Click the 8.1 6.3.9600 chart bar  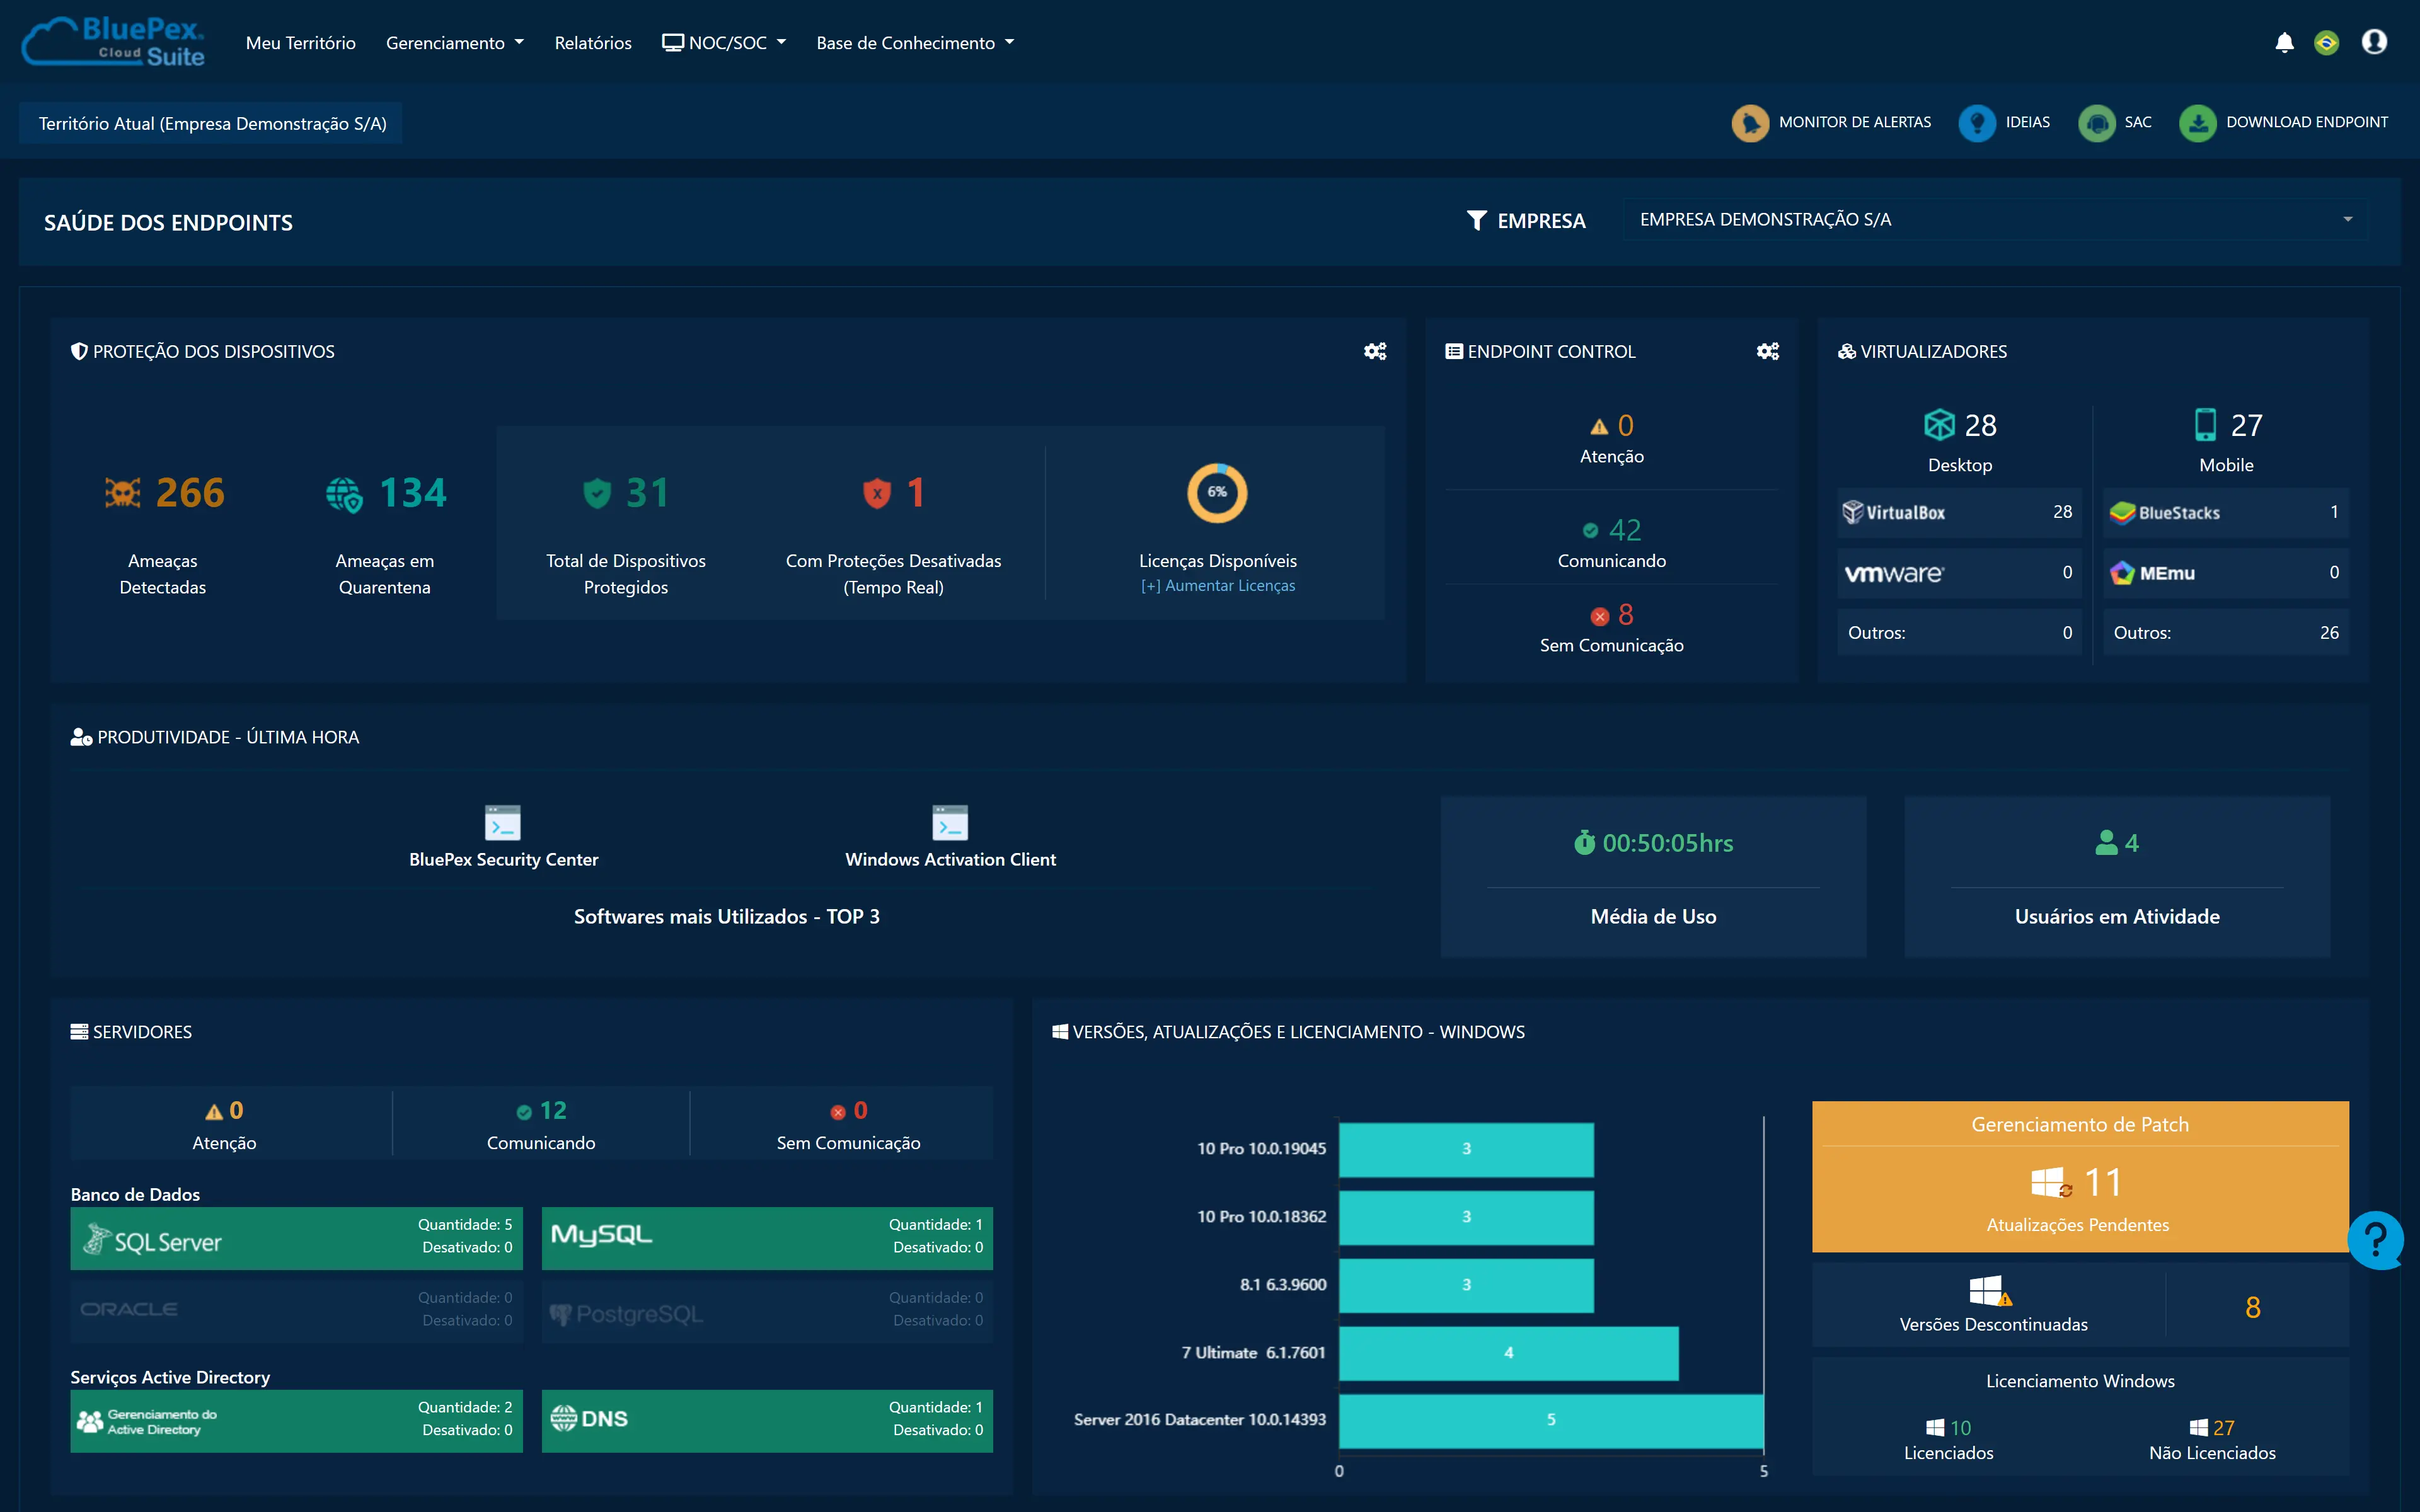pos(1466,1285)
